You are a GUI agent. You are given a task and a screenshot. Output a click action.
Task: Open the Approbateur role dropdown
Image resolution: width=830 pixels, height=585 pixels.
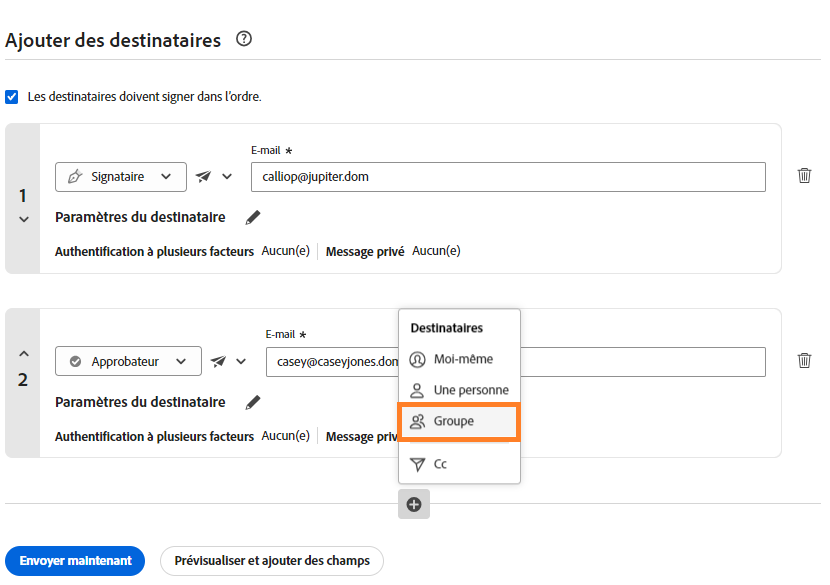[128, 362]
